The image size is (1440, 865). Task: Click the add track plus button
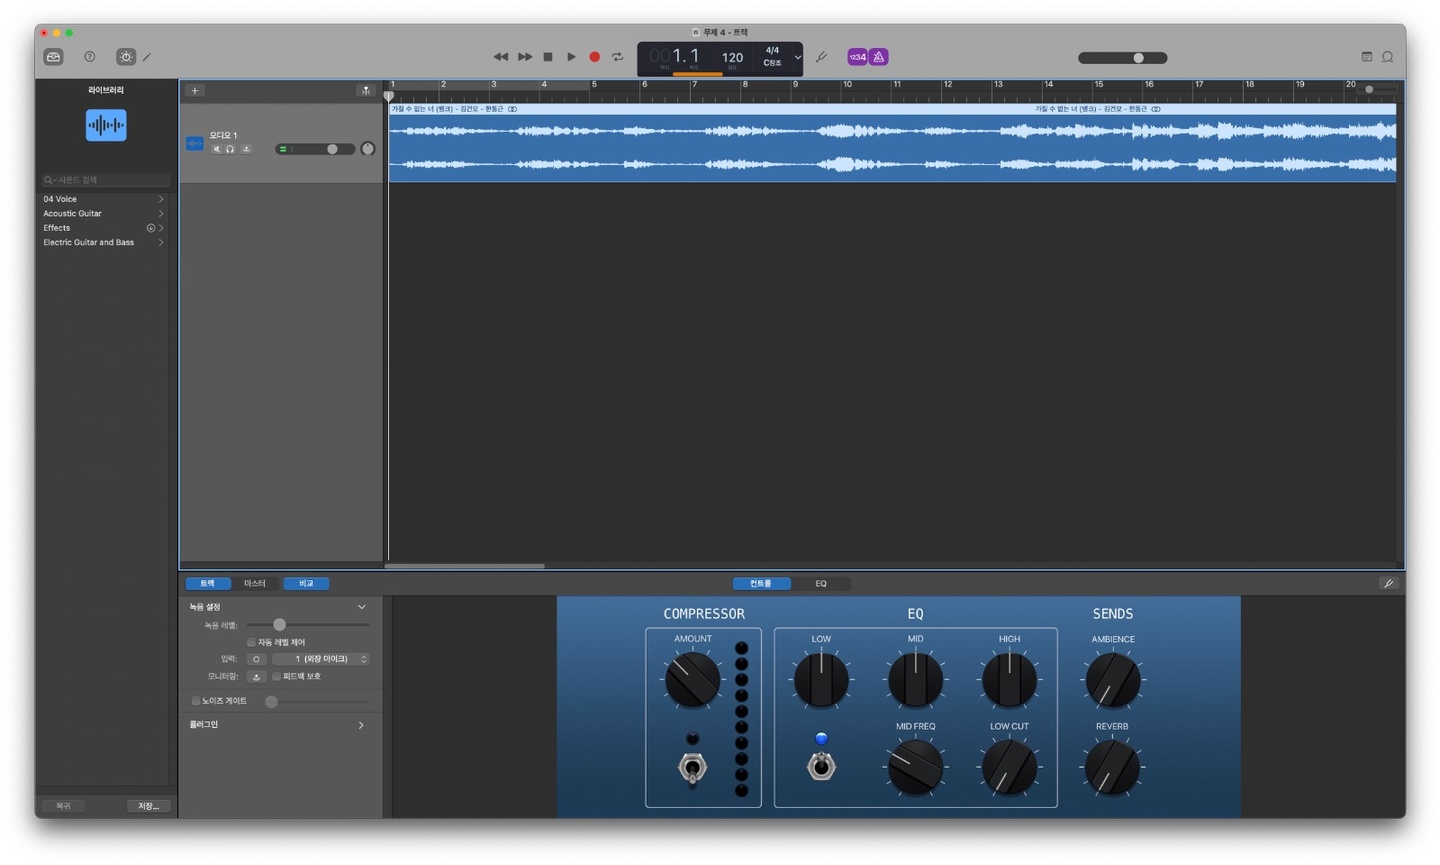tap(195, 91)
